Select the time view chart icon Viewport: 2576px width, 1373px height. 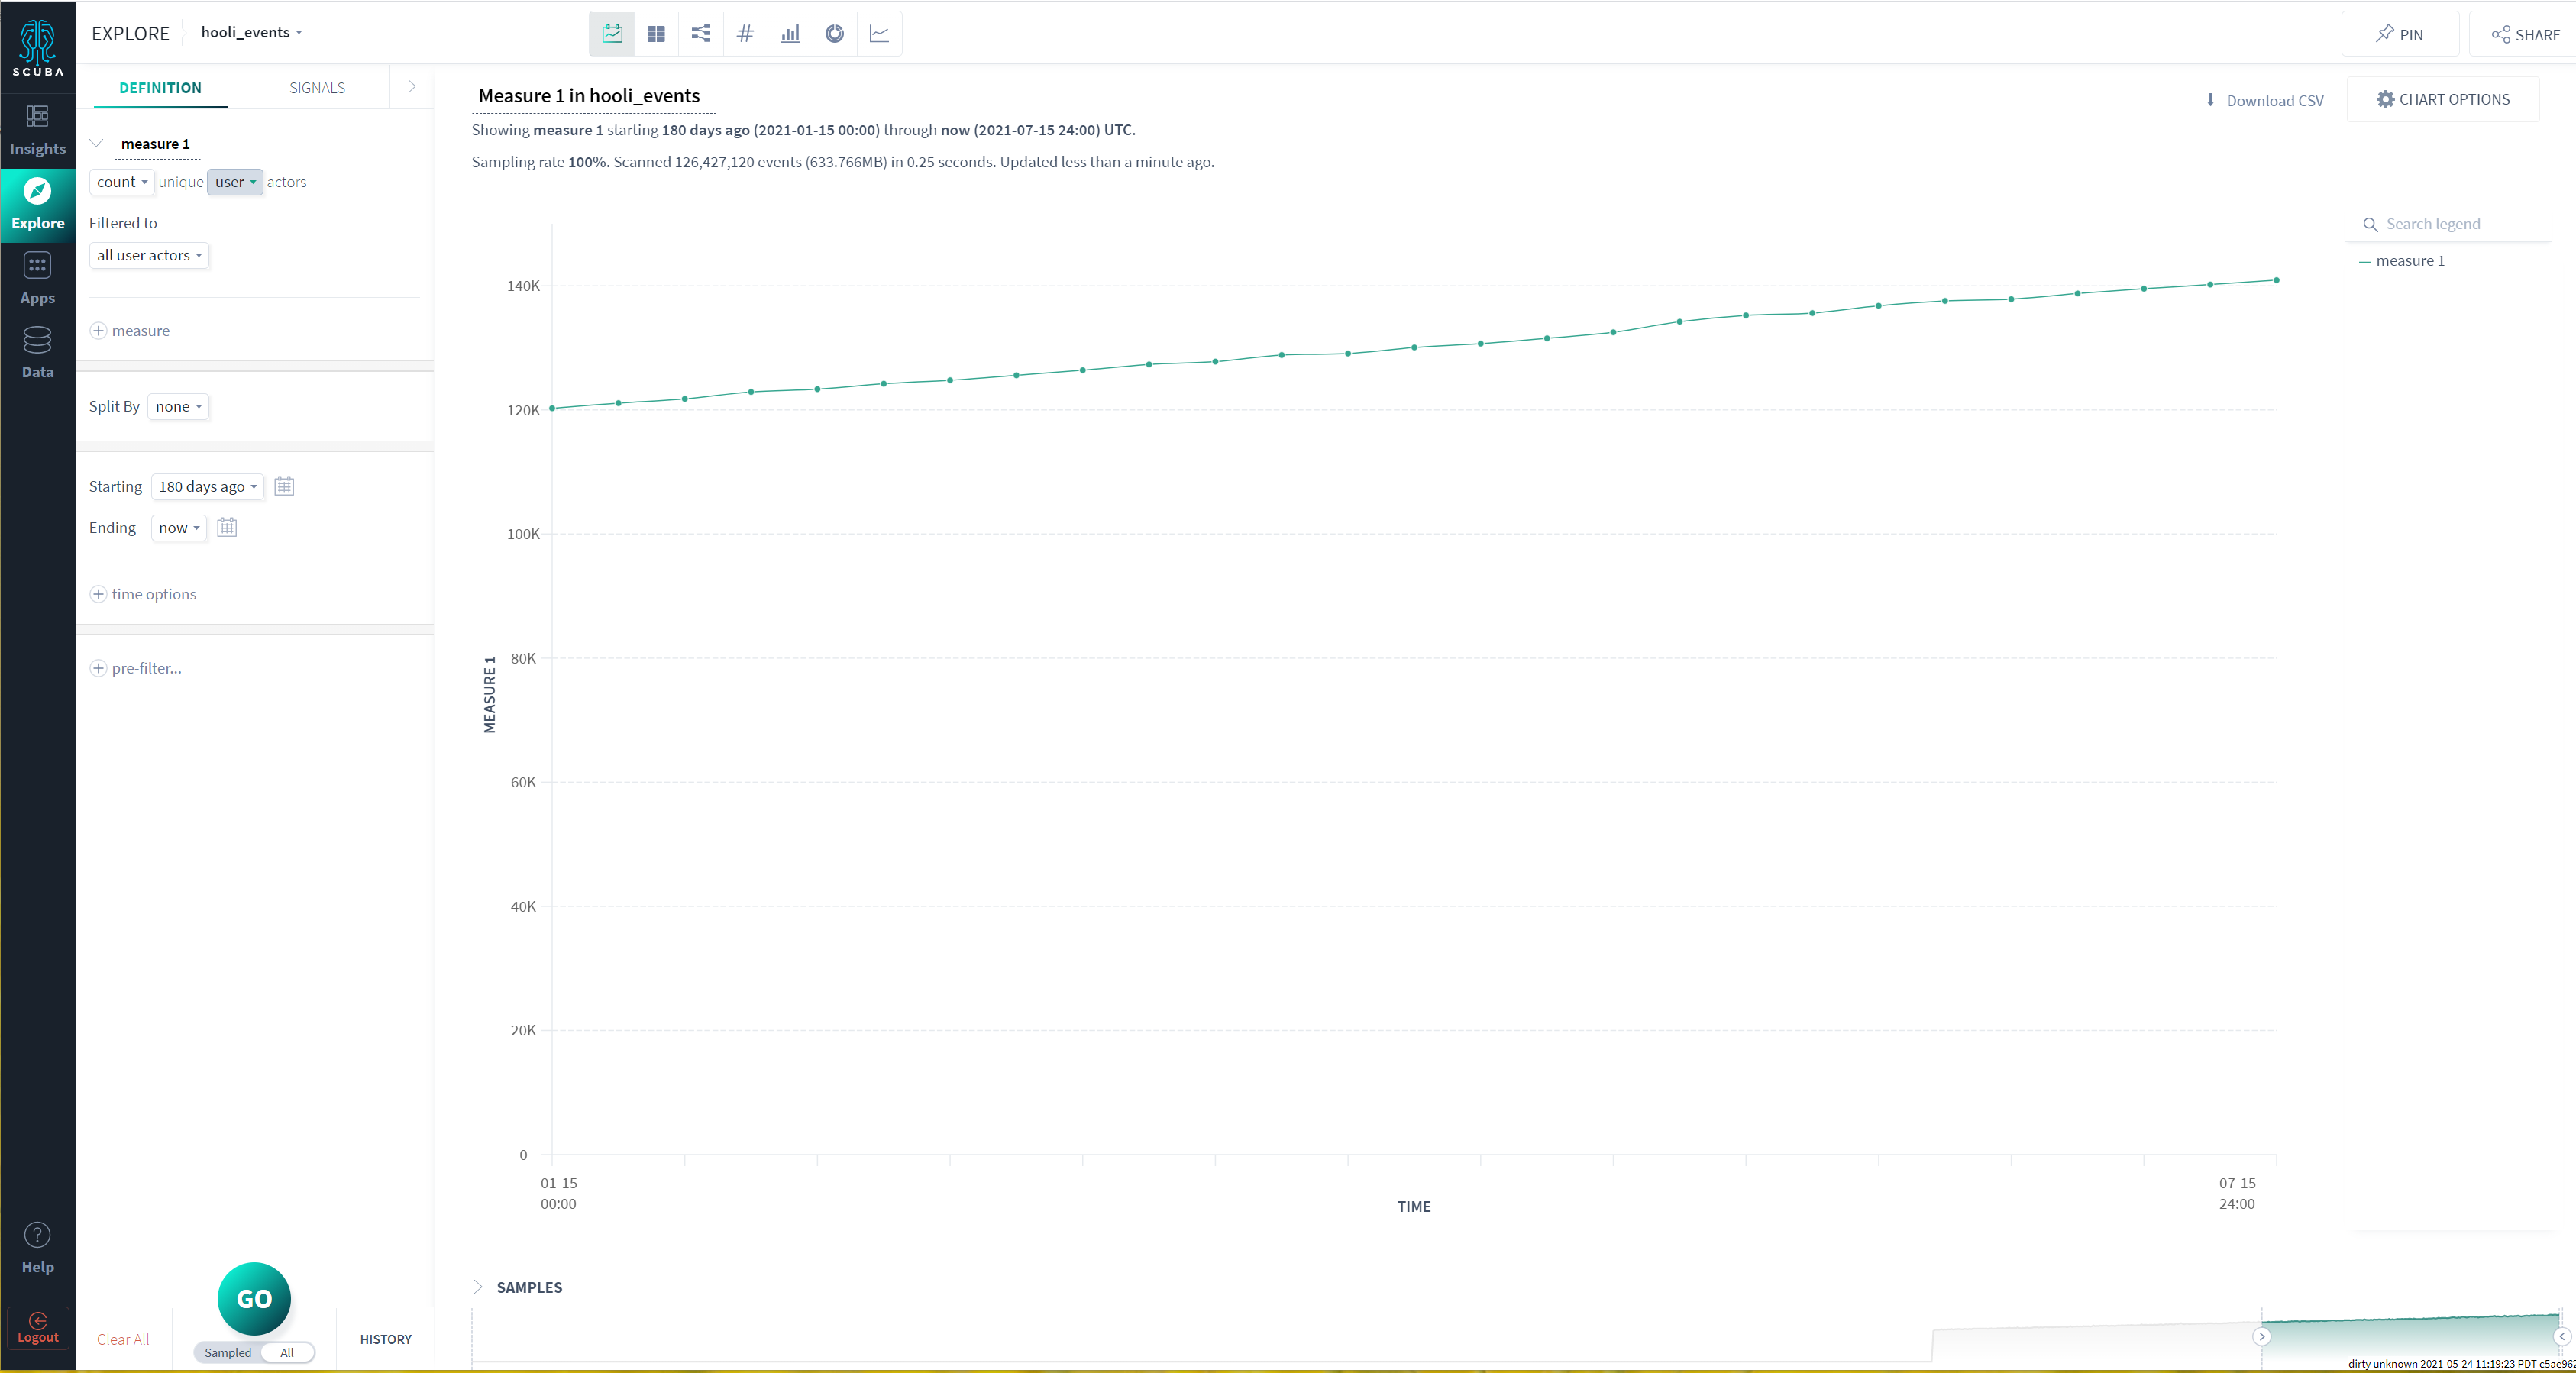(x=611, y=34)
